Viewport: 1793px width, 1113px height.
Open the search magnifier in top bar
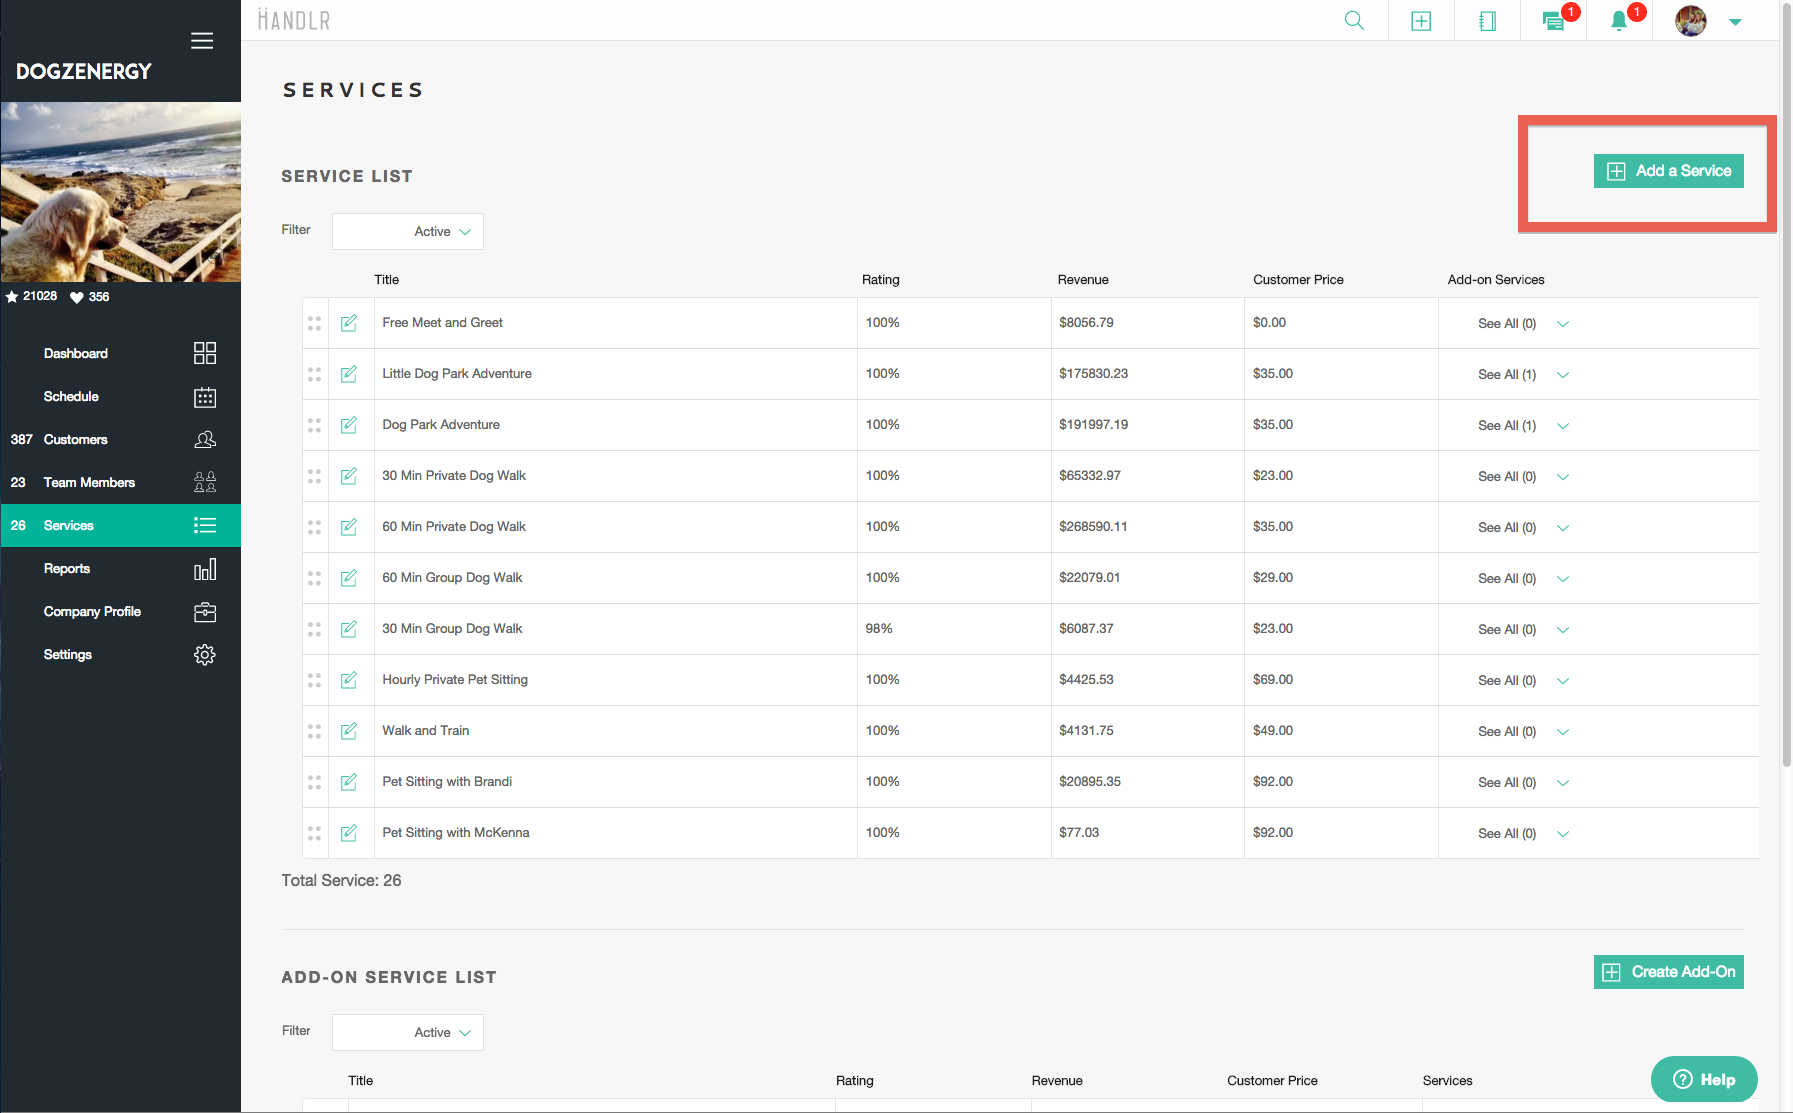pos(1354,21)
